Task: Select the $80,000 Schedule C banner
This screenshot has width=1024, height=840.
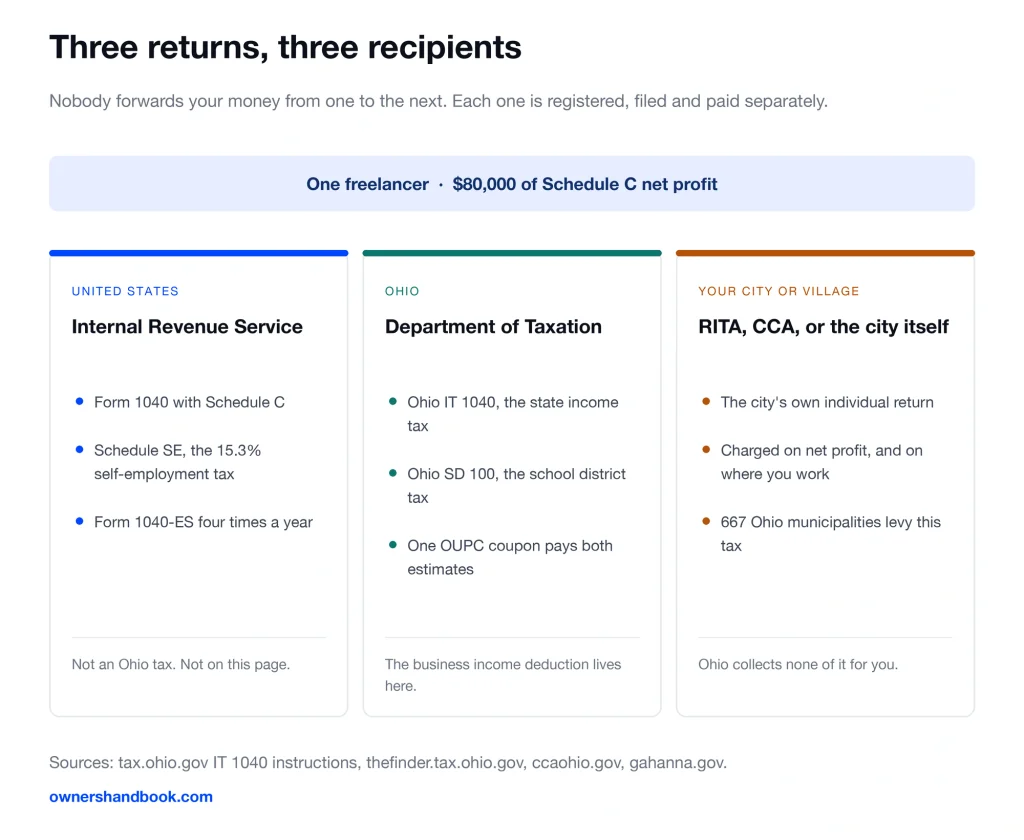Action: click(512, 184)
